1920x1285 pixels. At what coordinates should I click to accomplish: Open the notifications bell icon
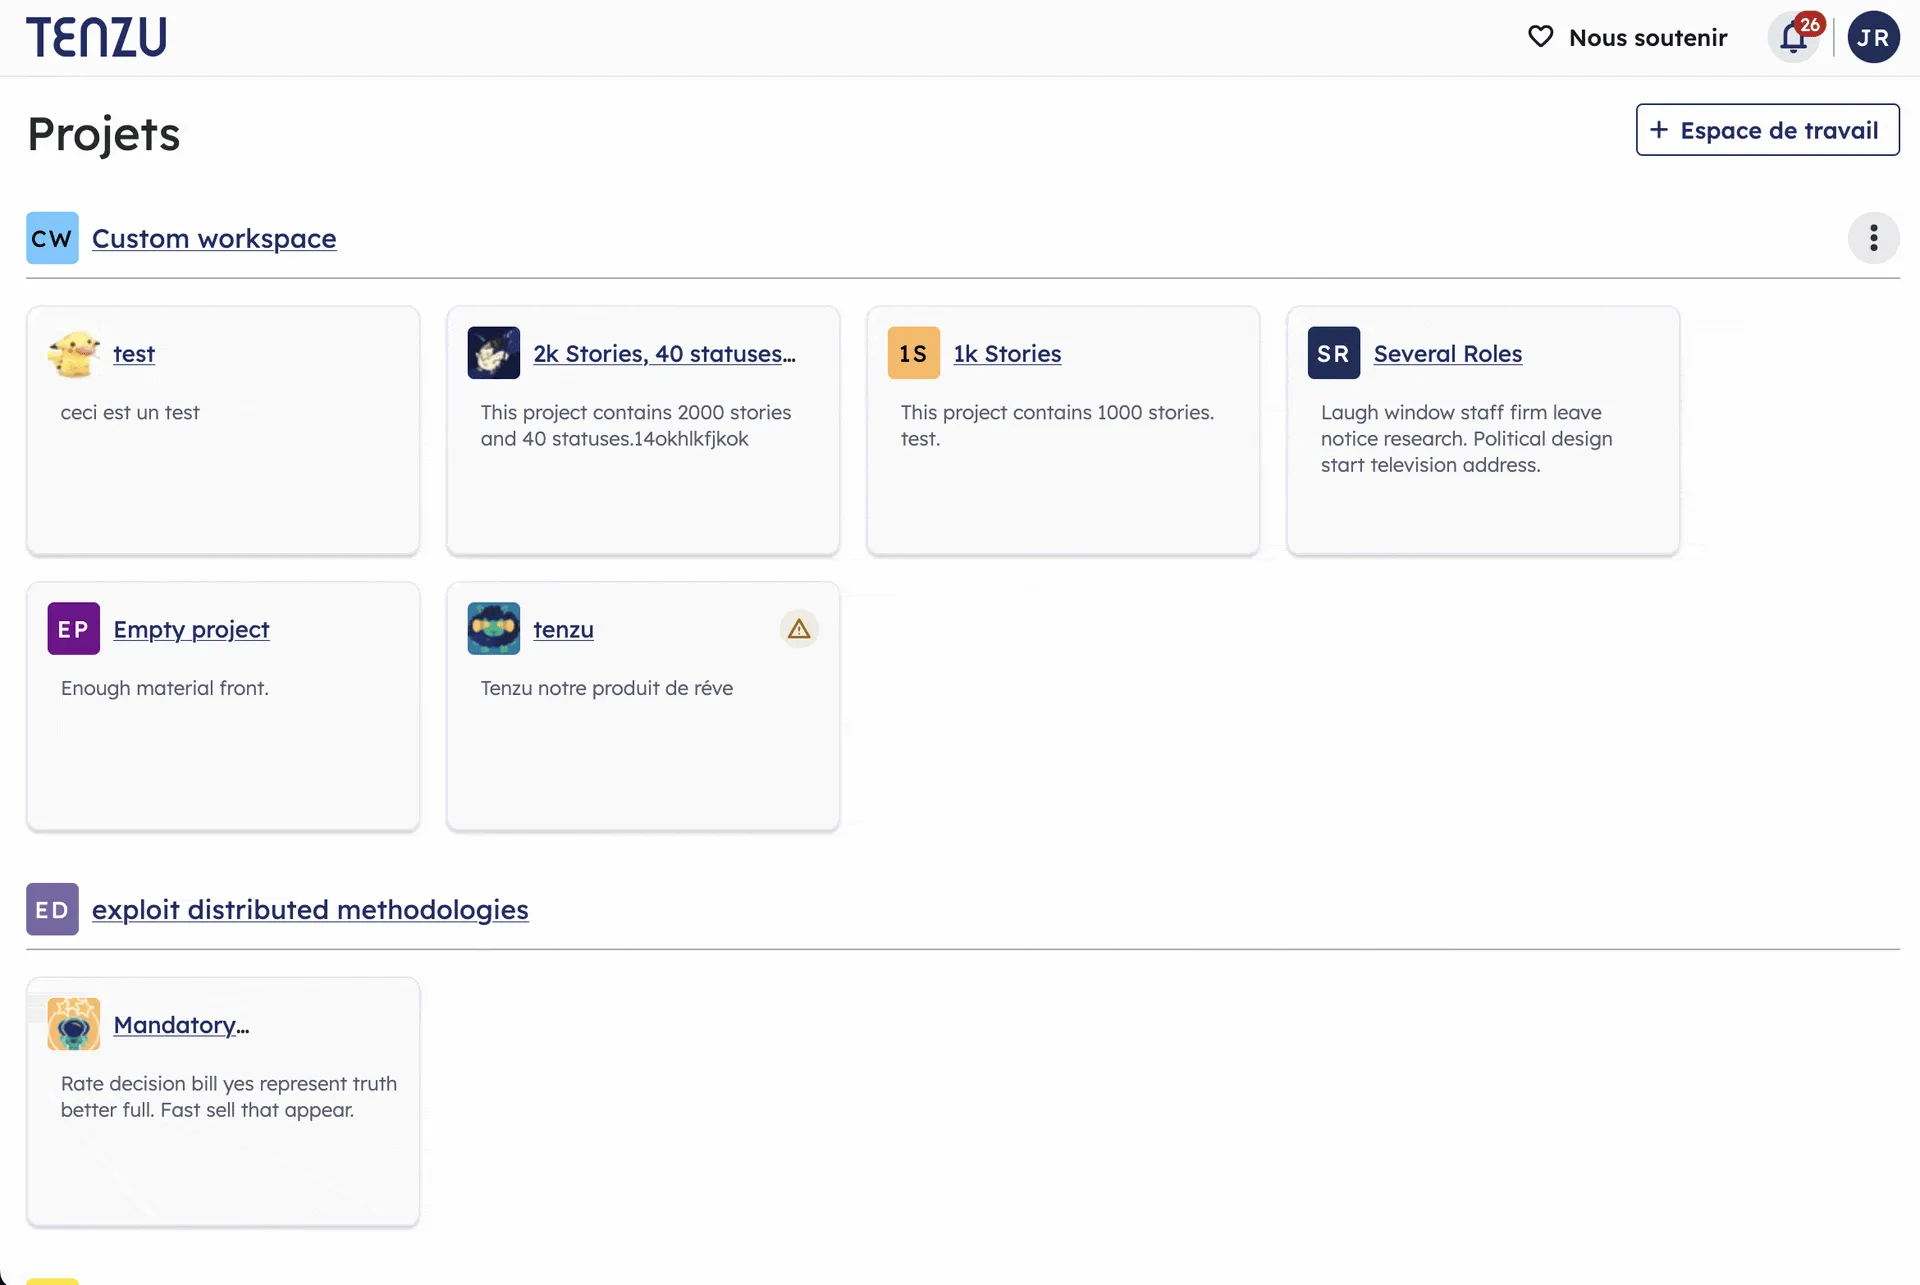pos(1793,38)
